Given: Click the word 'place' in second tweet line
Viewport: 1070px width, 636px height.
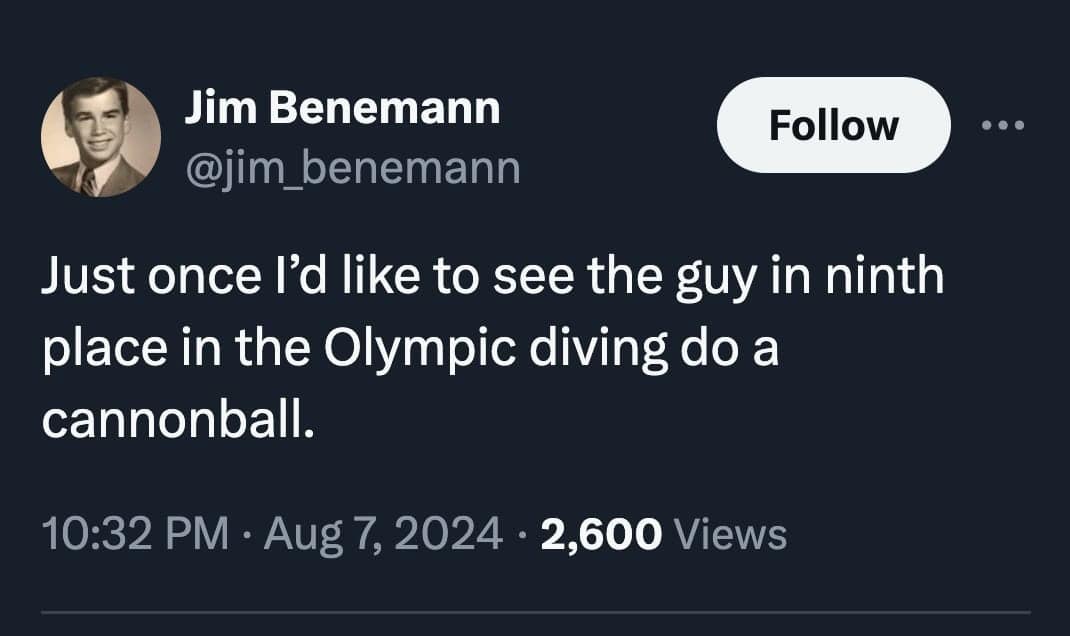Looking at the screenshot, I should tap(96, 351).
